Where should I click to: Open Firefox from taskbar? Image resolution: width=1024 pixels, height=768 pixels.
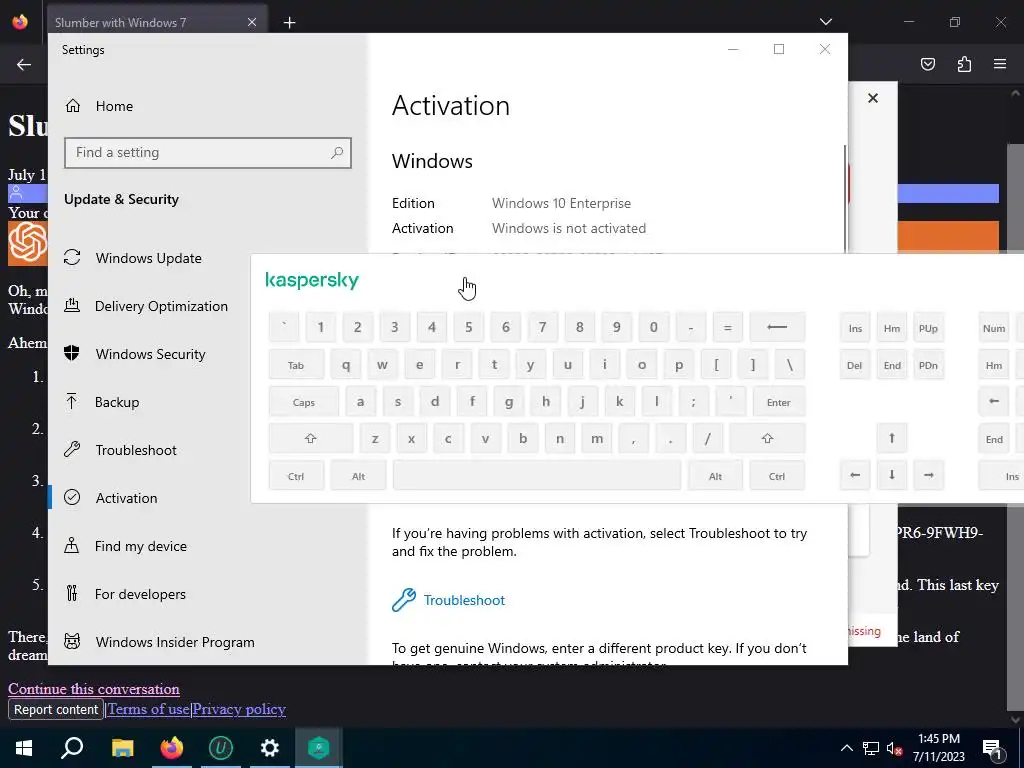point(171,748)
